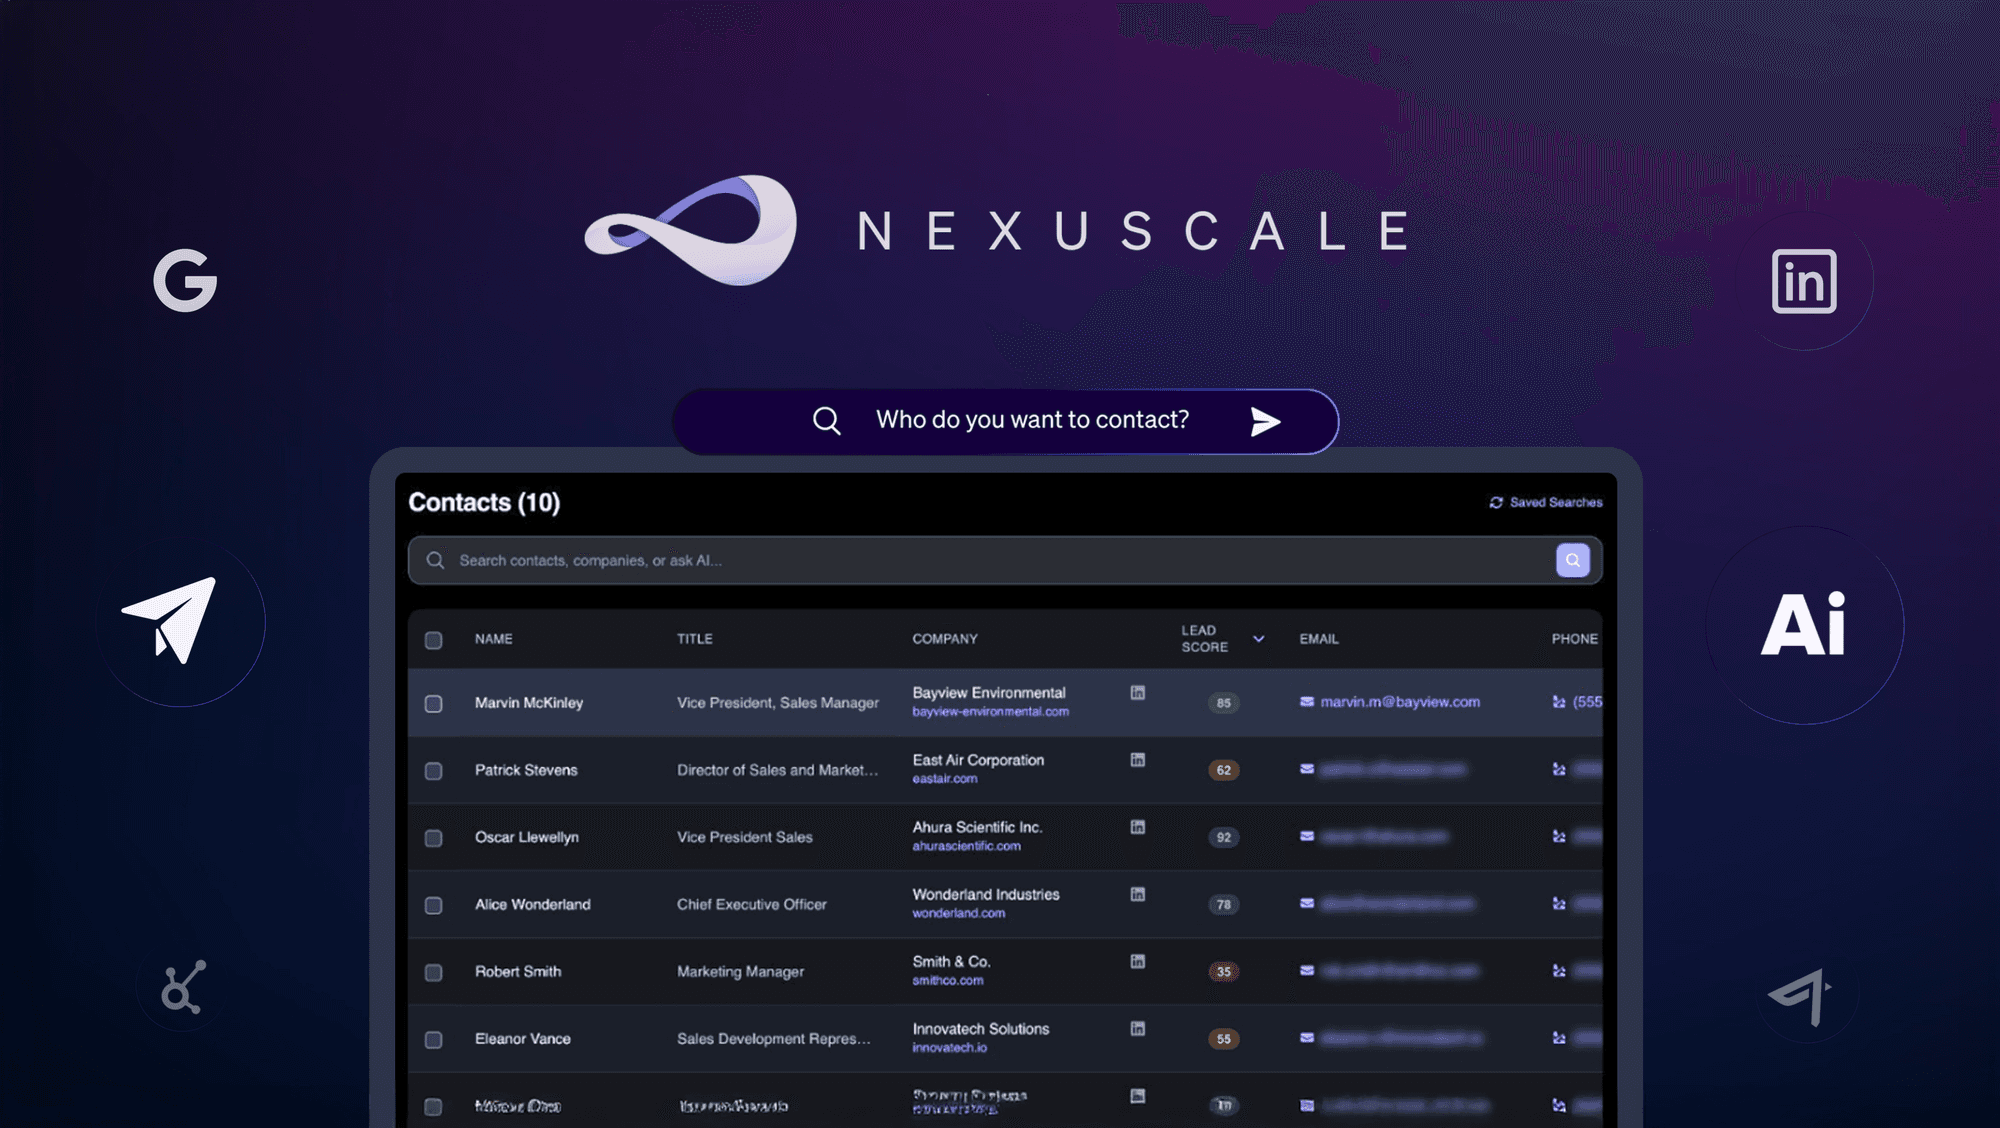The width and height of the screenshot is (2000, 1128).
Task: Click the send arrow in the contact search bar
Action: (x=1263, y=421)
